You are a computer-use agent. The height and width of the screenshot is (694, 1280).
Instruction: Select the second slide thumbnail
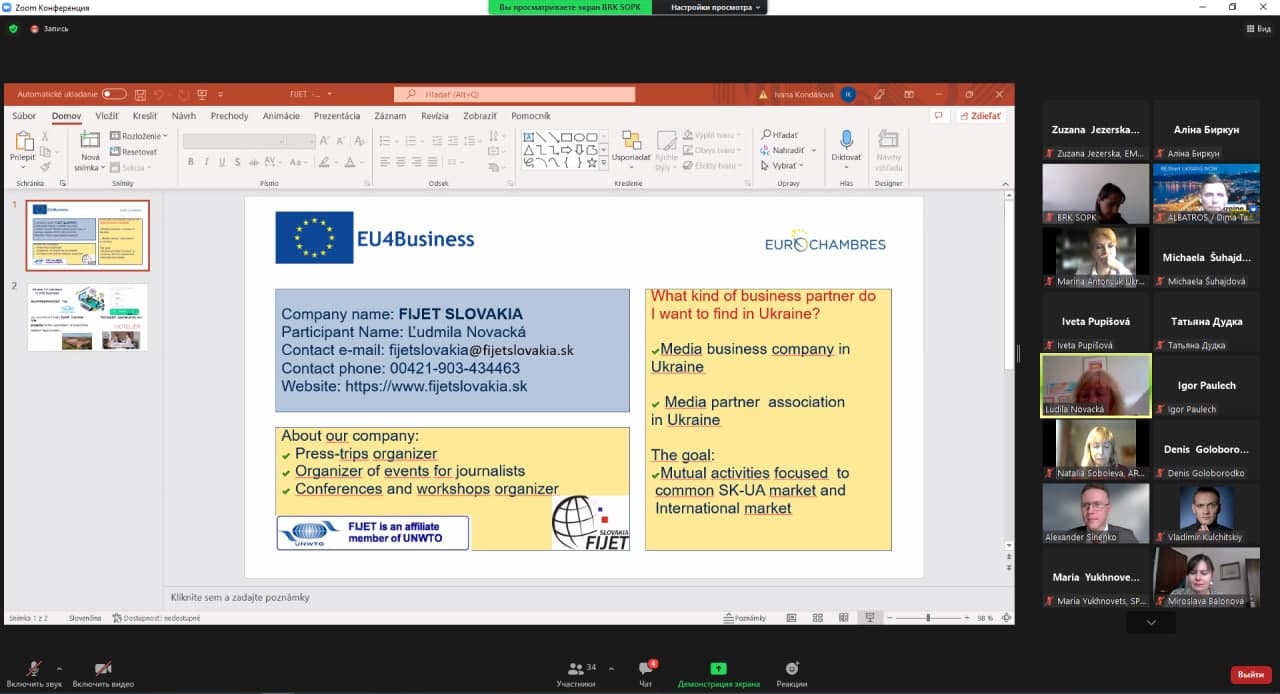tap(87, 317)
